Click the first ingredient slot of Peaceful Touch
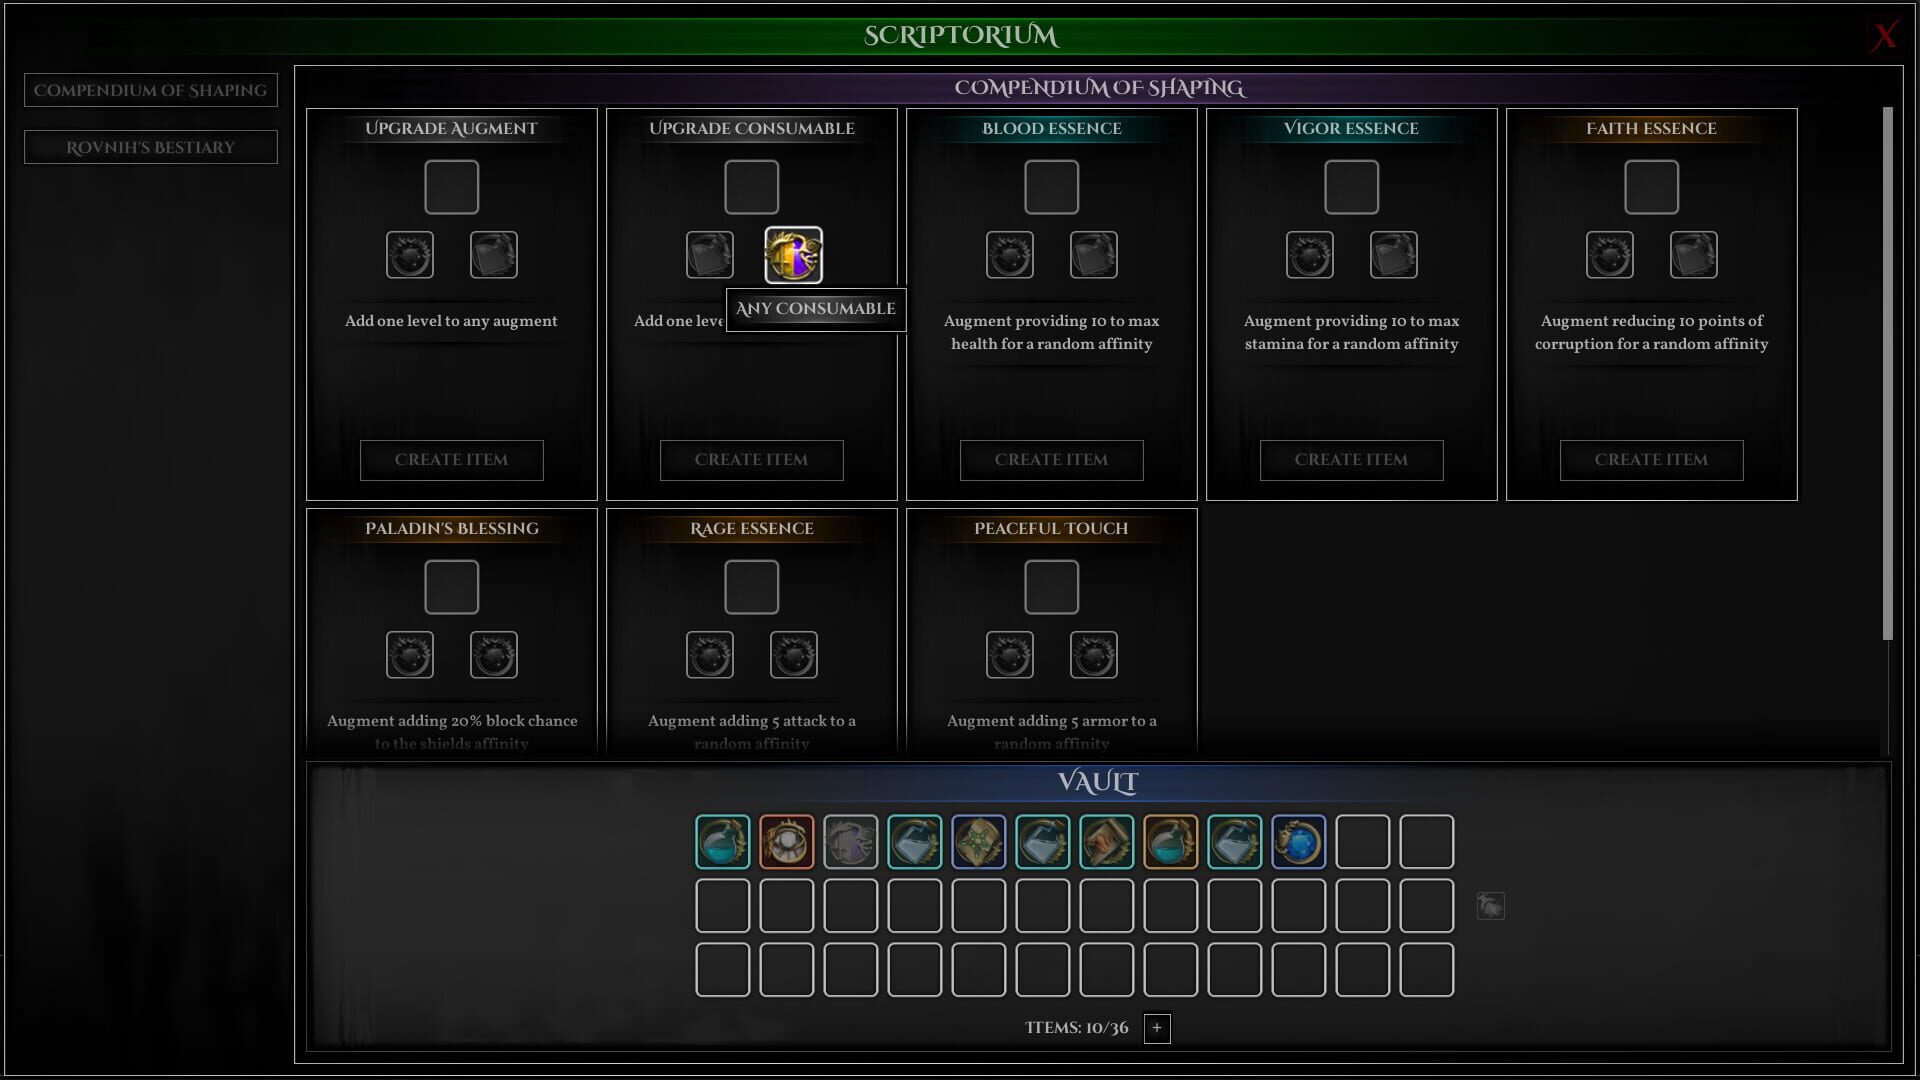1920x1080 pixels. pyautogui.click(x=1009, y=655)
